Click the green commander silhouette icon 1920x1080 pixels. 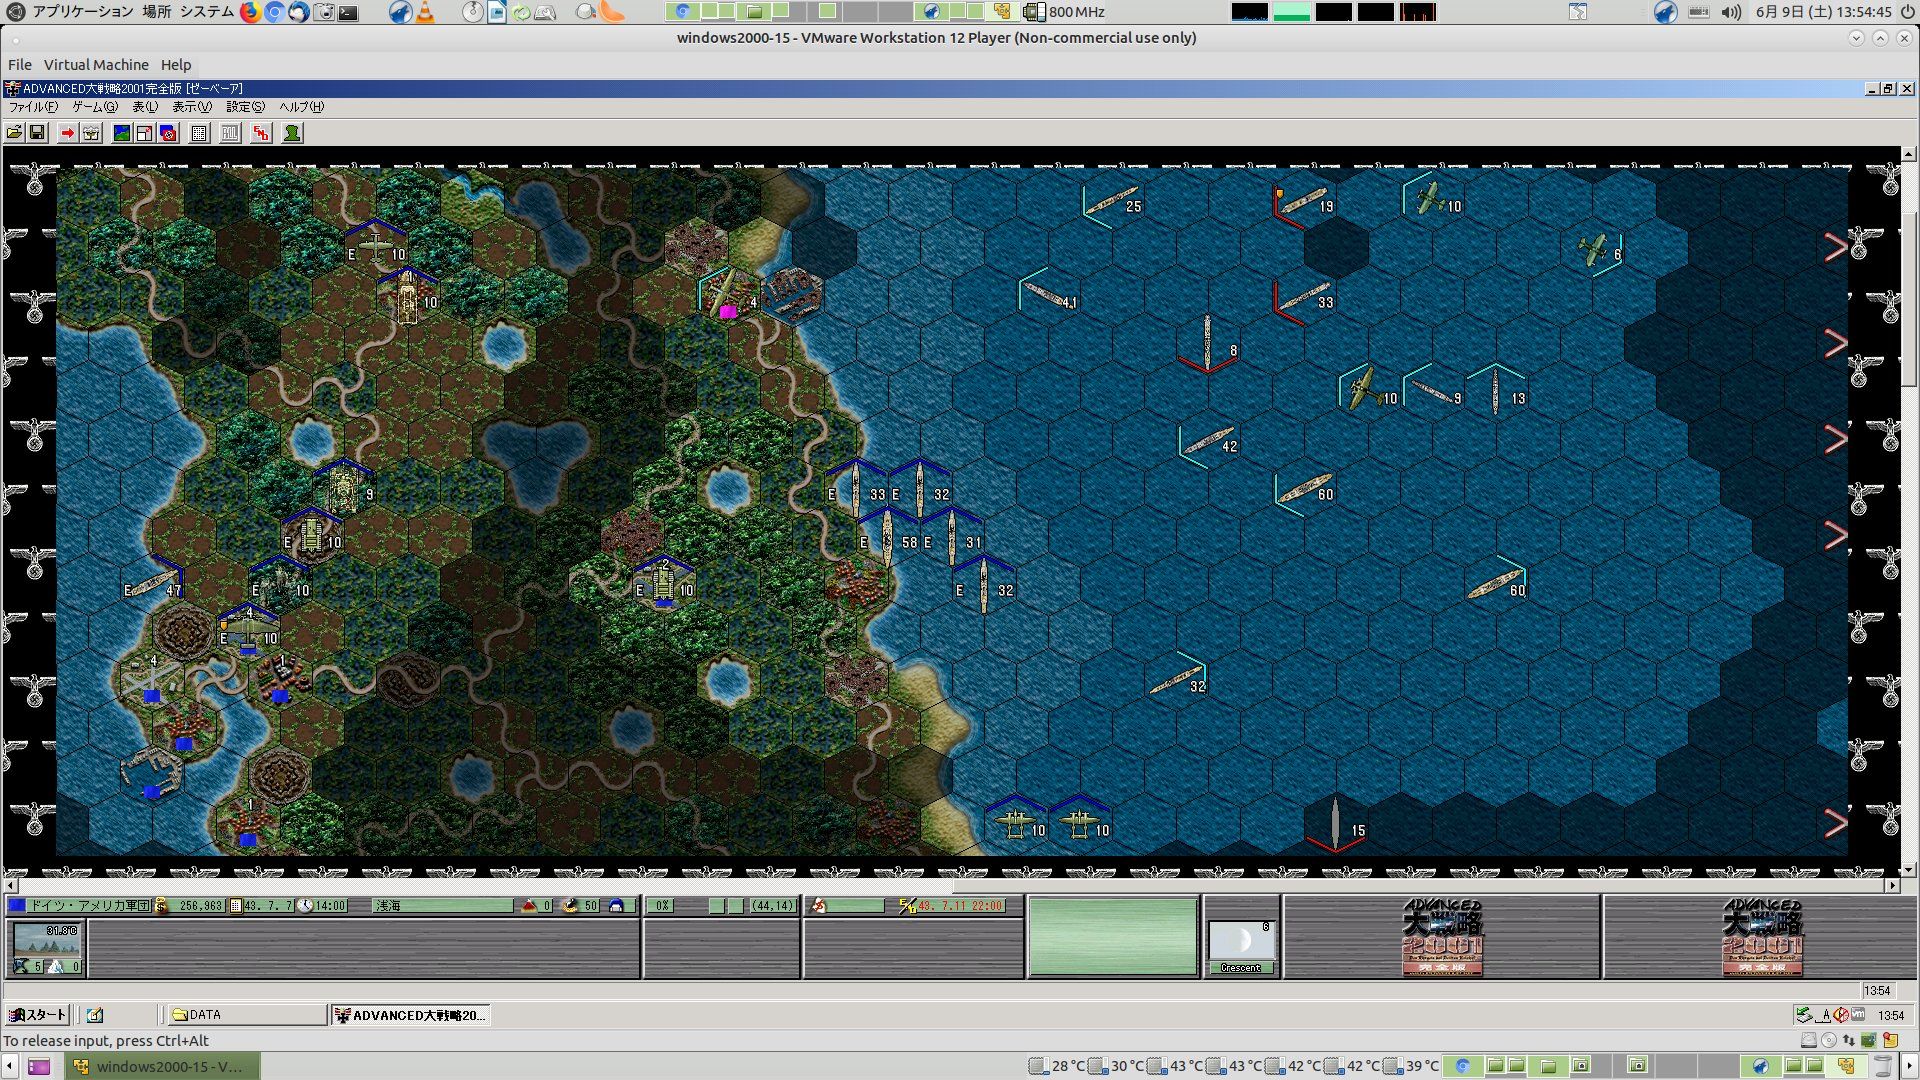coord(292,133)
